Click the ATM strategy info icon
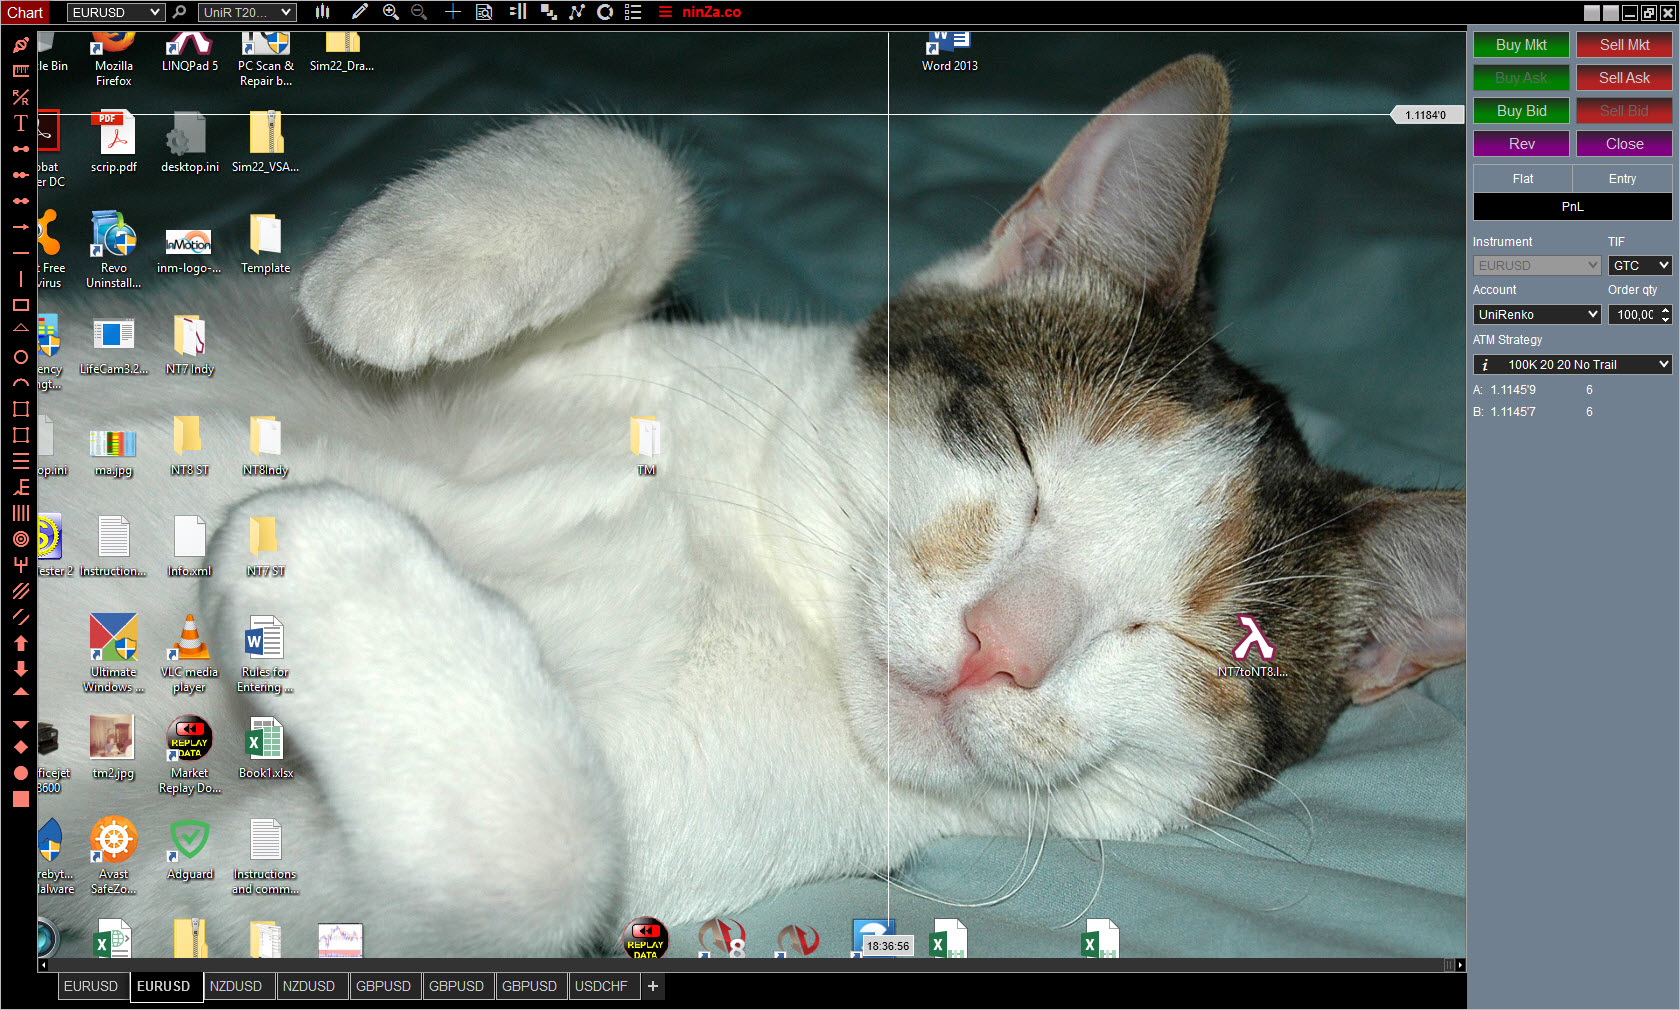 (1485, 365)
